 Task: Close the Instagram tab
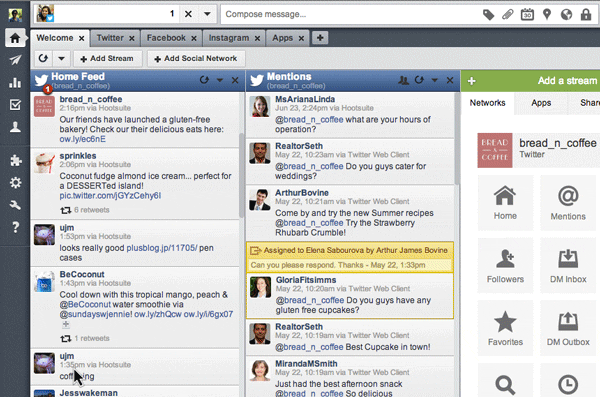pyautogui.click(x=258, y=38)
